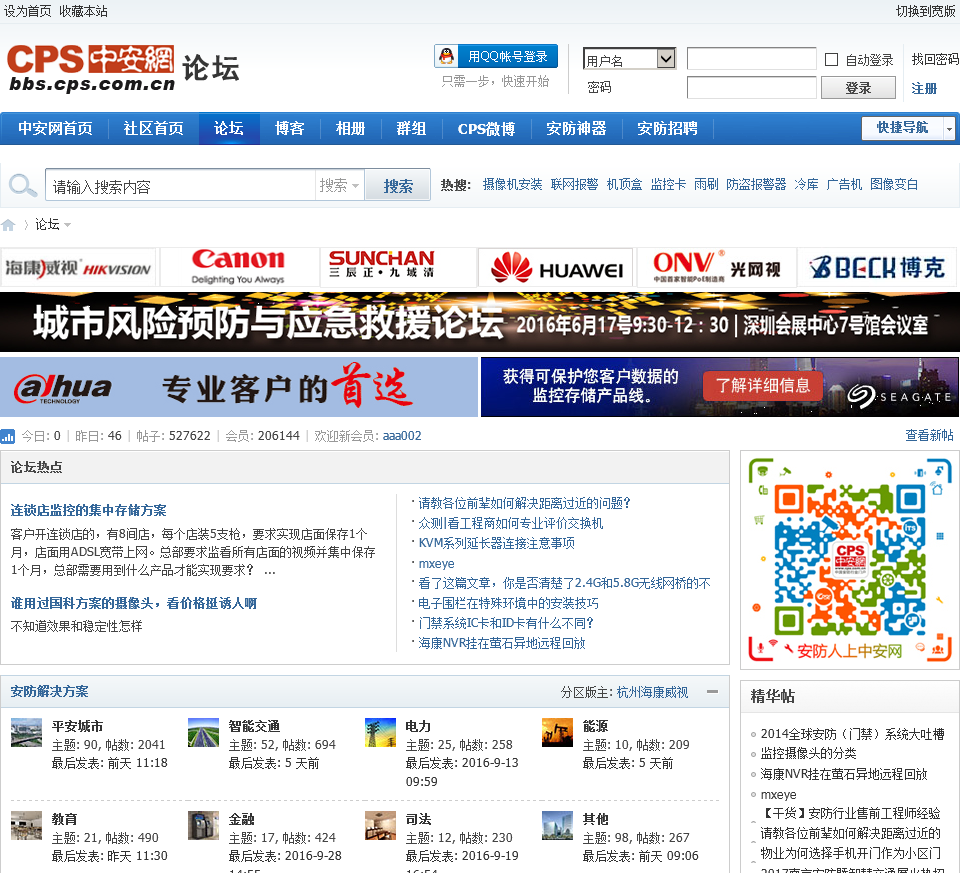Image resolution: width=960 pixels, height=873 pixels.
Task: Open new member aaa002 profile
Action: click(x=402, y=436)
